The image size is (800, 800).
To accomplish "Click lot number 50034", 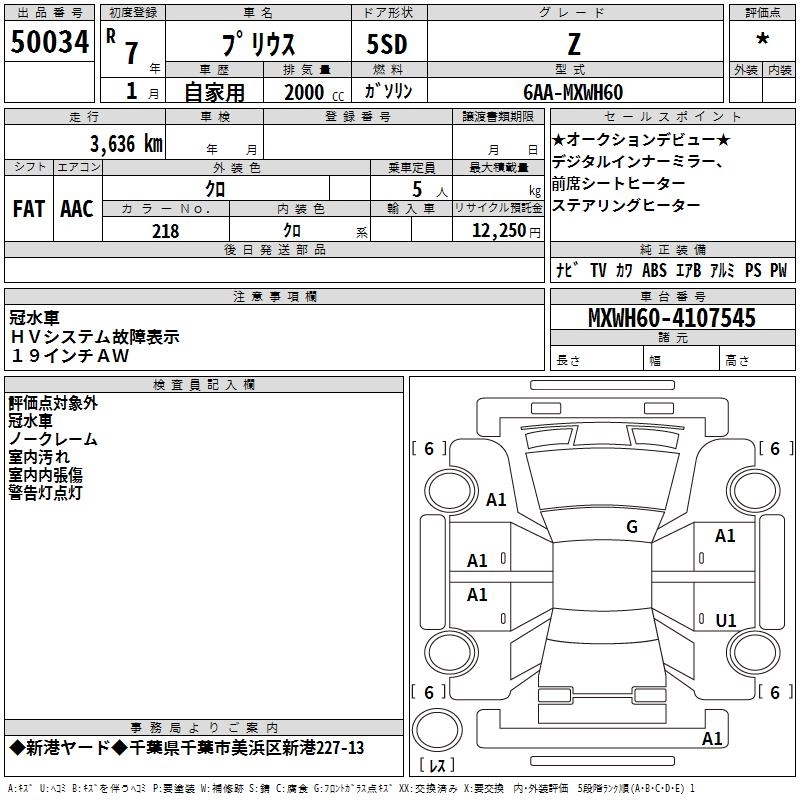I will pos(50,42).
